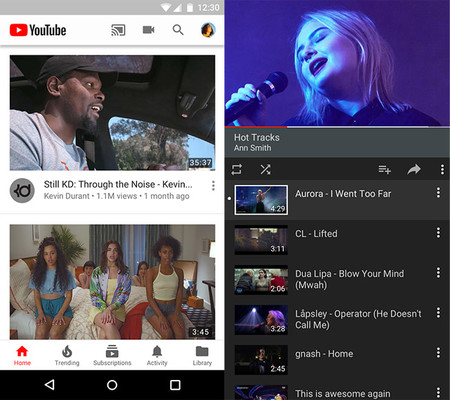Open options for Still KD video
This screenshot has height=400, width=450.
coord(213,186)
